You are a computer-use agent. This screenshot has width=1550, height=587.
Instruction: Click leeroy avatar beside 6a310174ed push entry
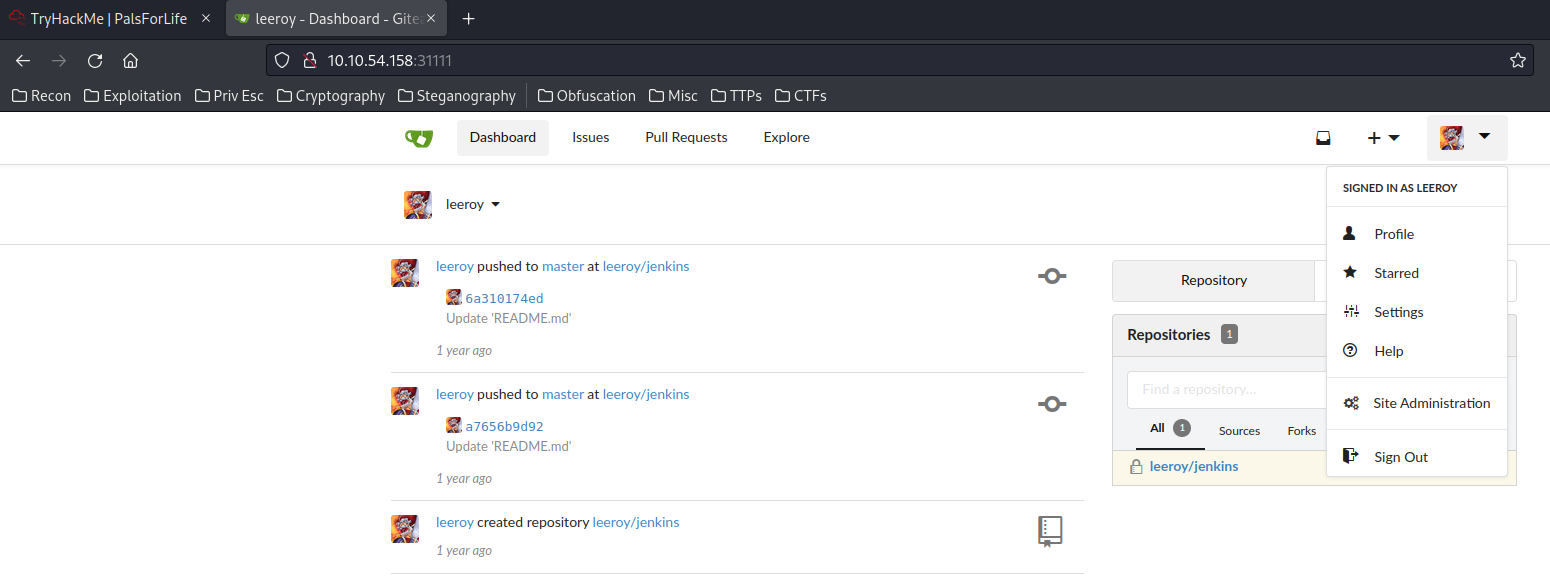click(x=405, y=273)
